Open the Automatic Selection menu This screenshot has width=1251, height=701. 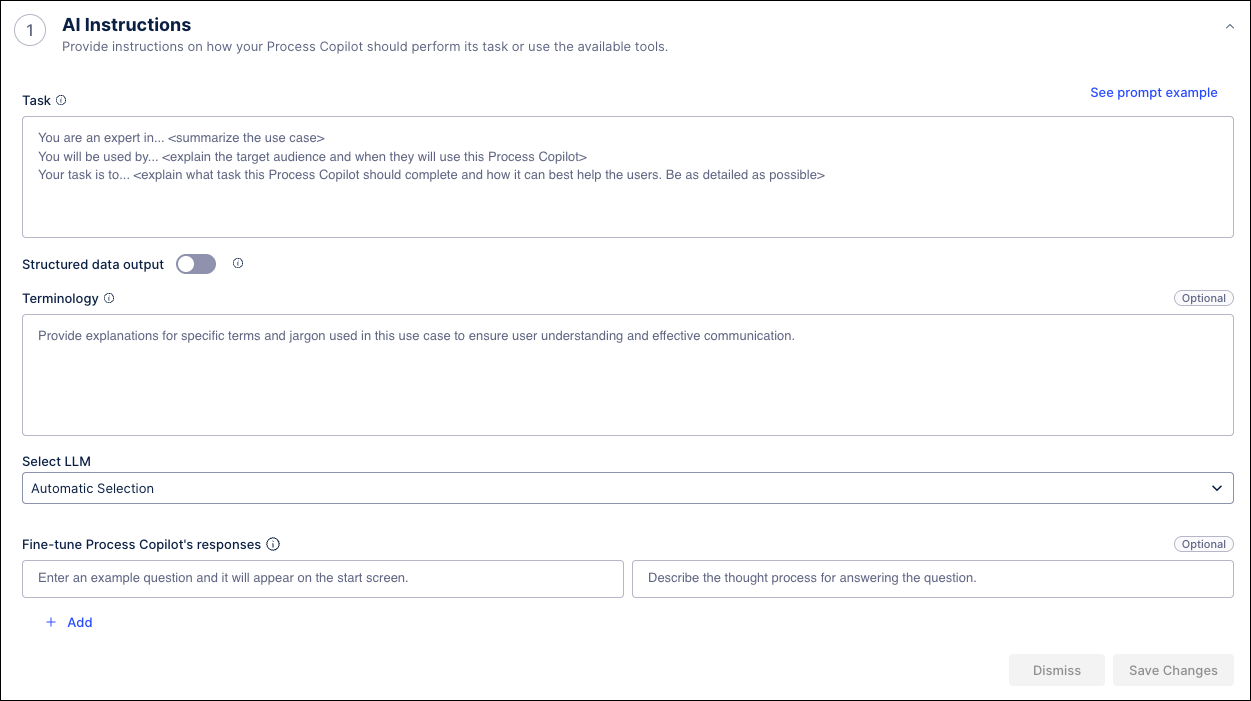(628, 488)
